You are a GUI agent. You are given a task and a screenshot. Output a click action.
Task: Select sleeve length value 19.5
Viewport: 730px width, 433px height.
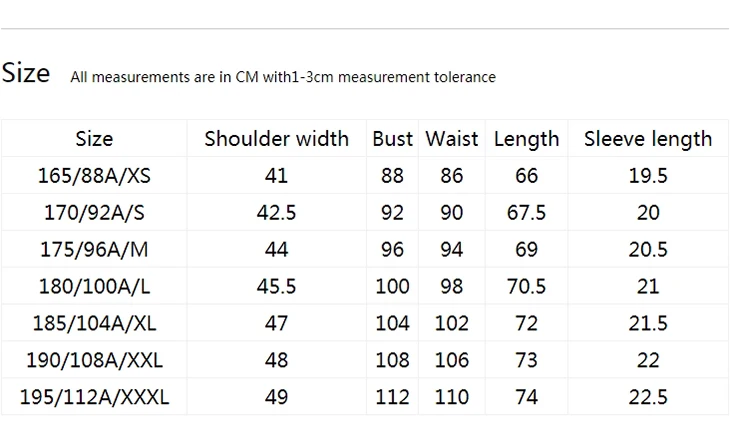click(648, 176)
